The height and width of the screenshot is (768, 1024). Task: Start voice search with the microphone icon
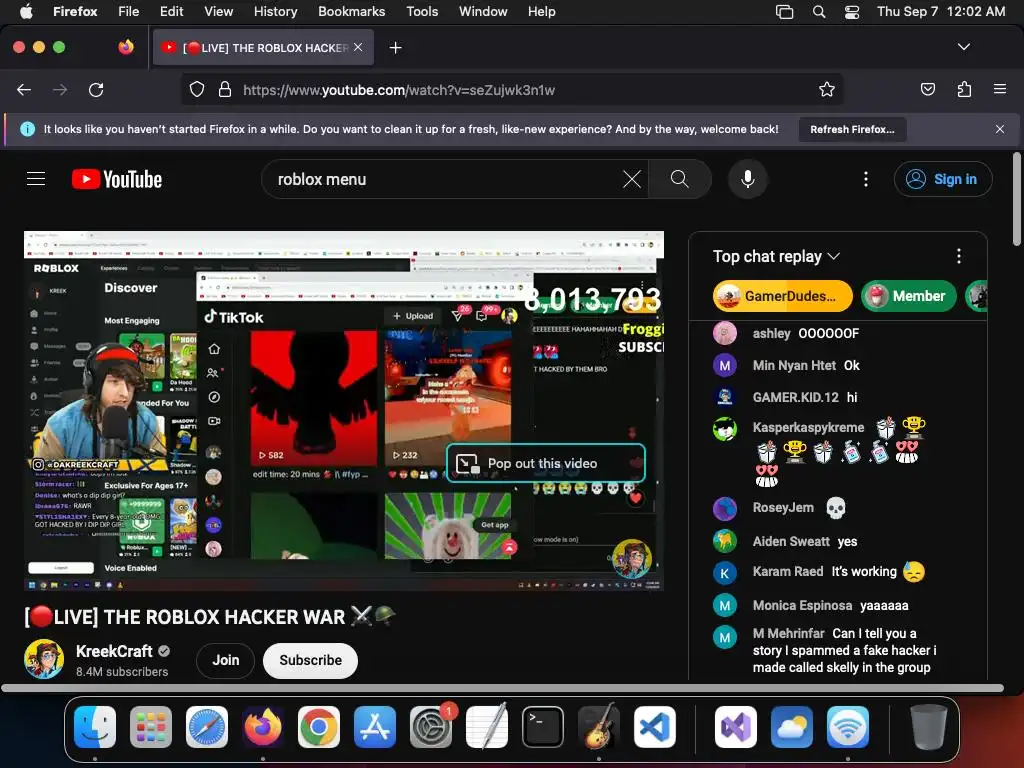[748, 179]
